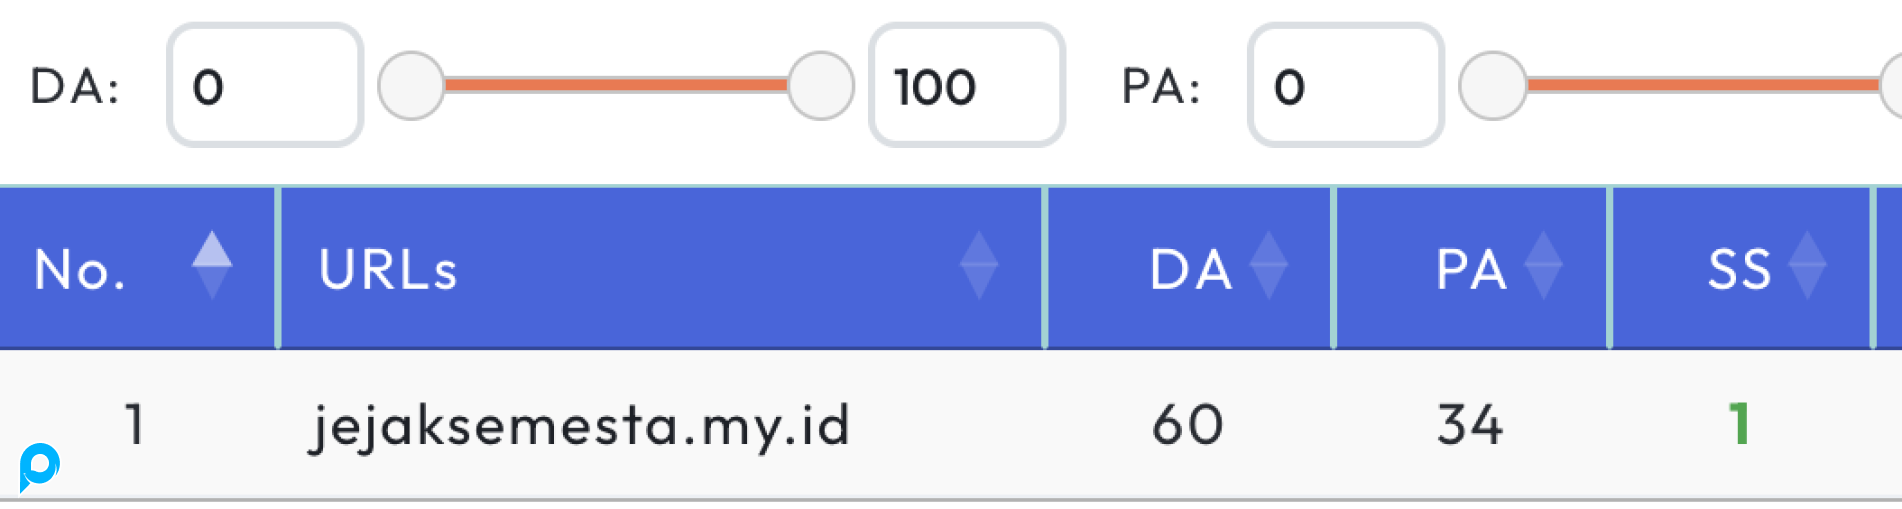Click the blue chat bubble icon
Viewport: 1902px width, 509px height.
(x=40, y=466)
